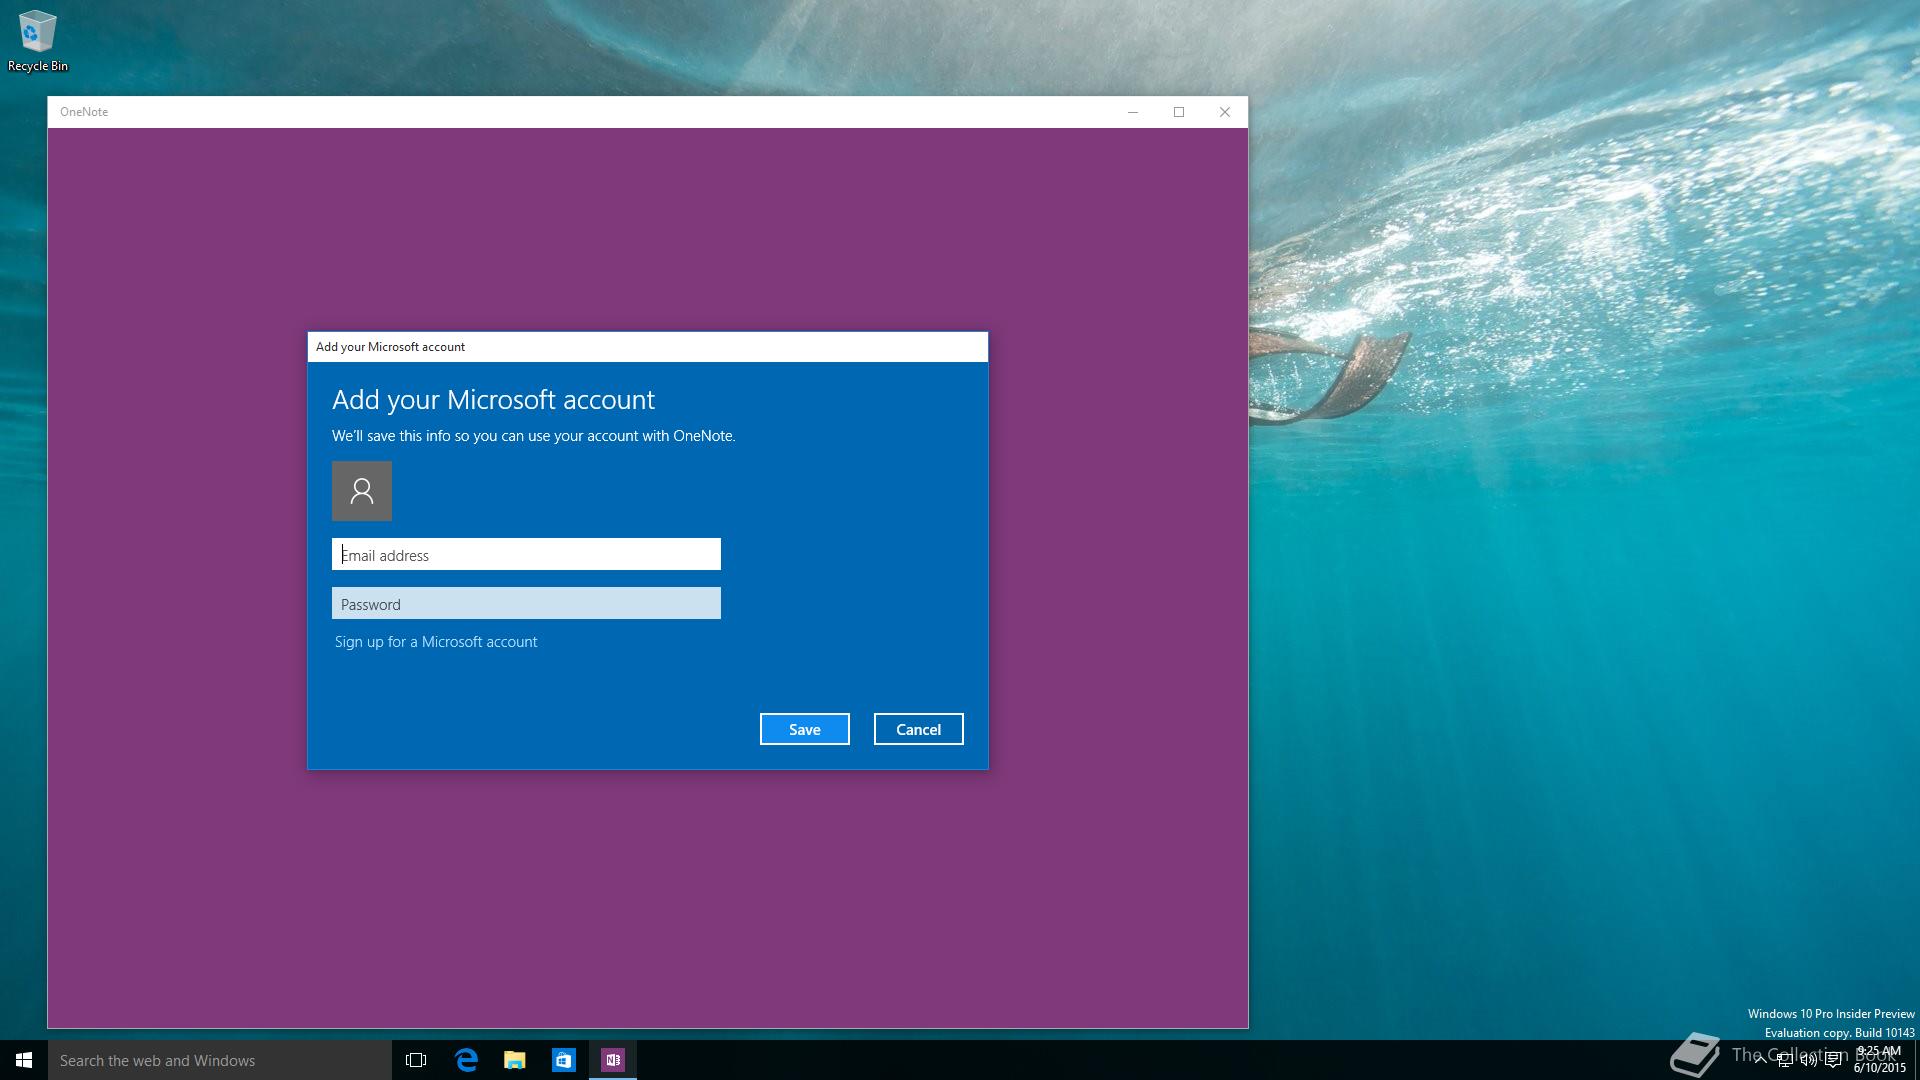Maximize the OneNote window

click(1179, 112)
